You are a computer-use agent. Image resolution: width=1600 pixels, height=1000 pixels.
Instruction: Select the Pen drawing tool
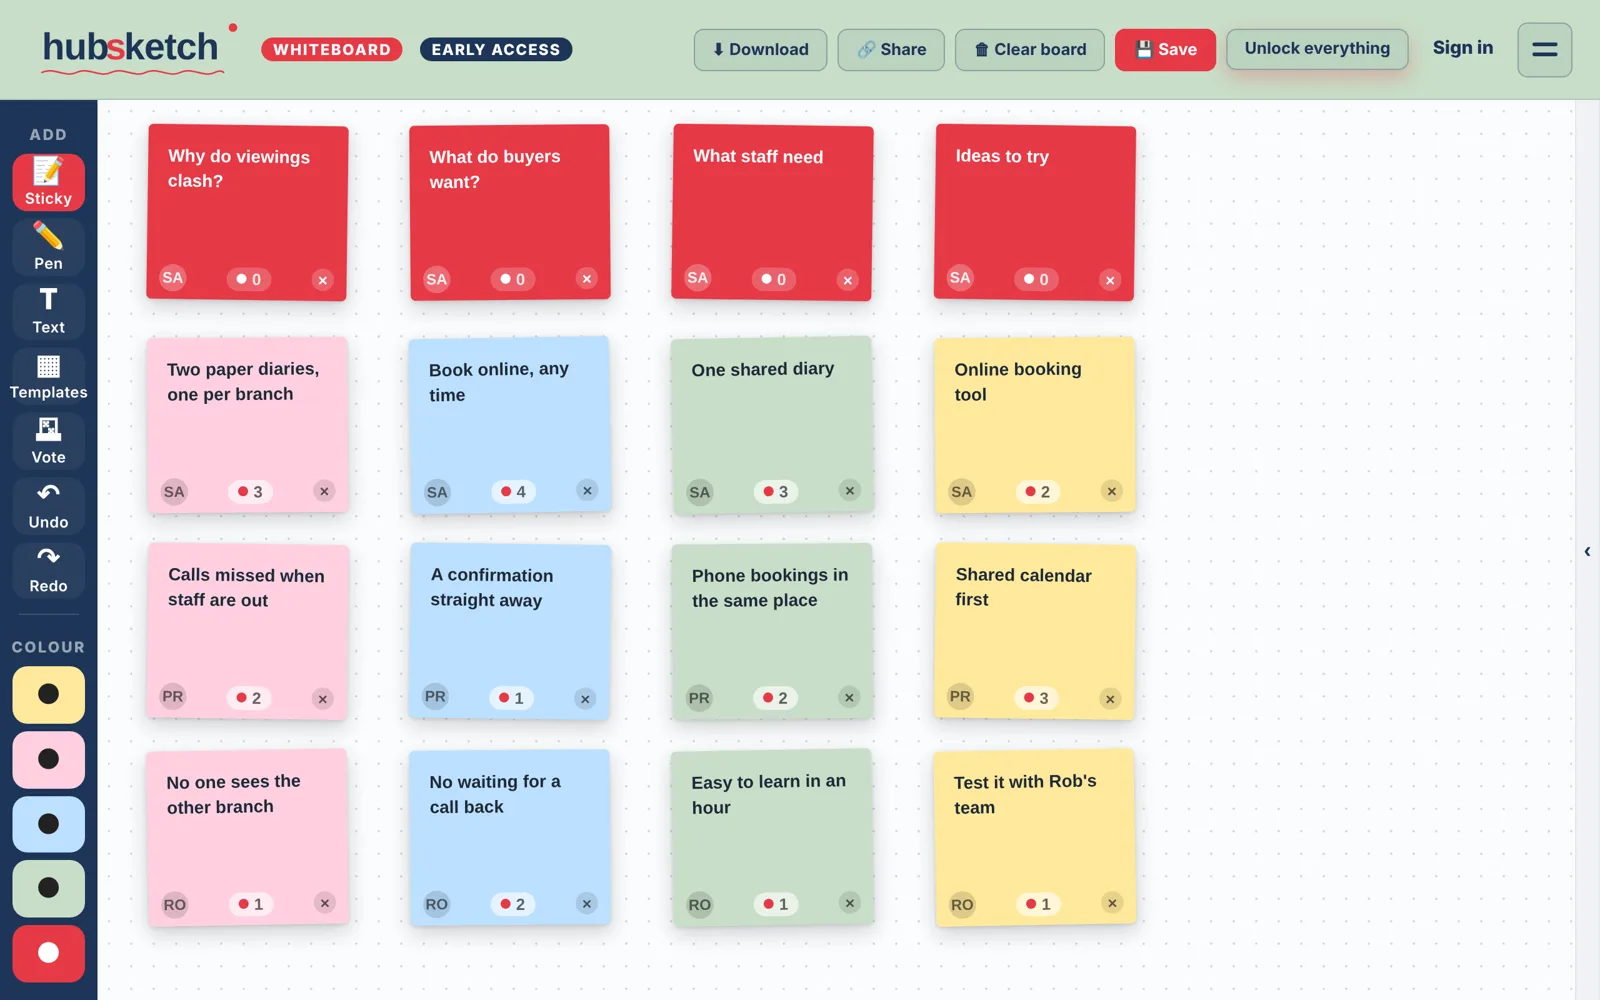(x=48, y=247)
